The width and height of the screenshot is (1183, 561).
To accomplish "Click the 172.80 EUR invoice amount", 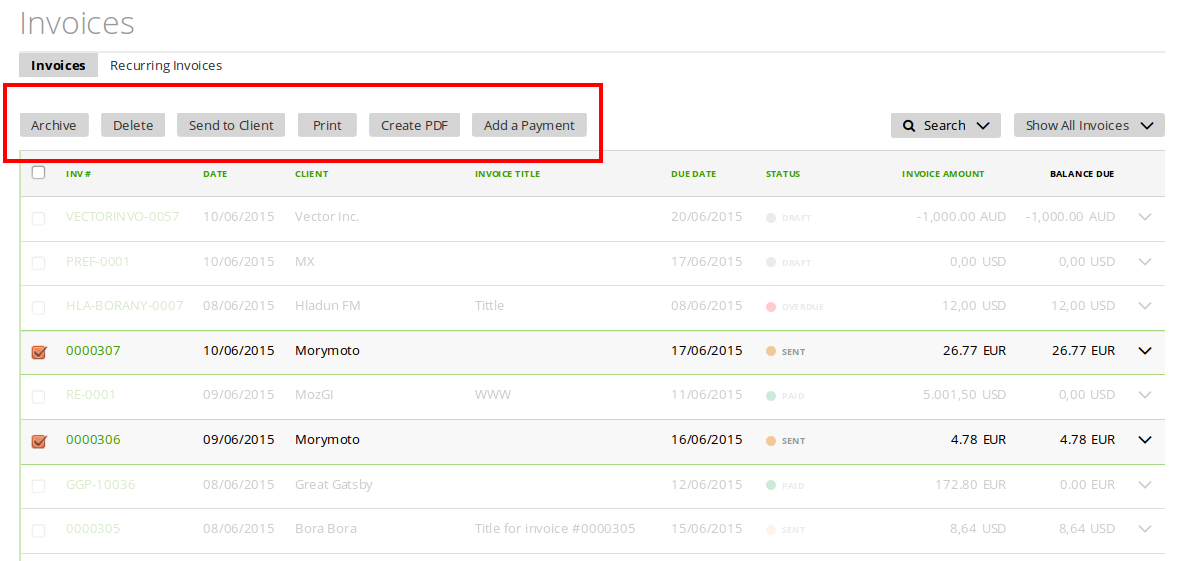I will point(970,484).
